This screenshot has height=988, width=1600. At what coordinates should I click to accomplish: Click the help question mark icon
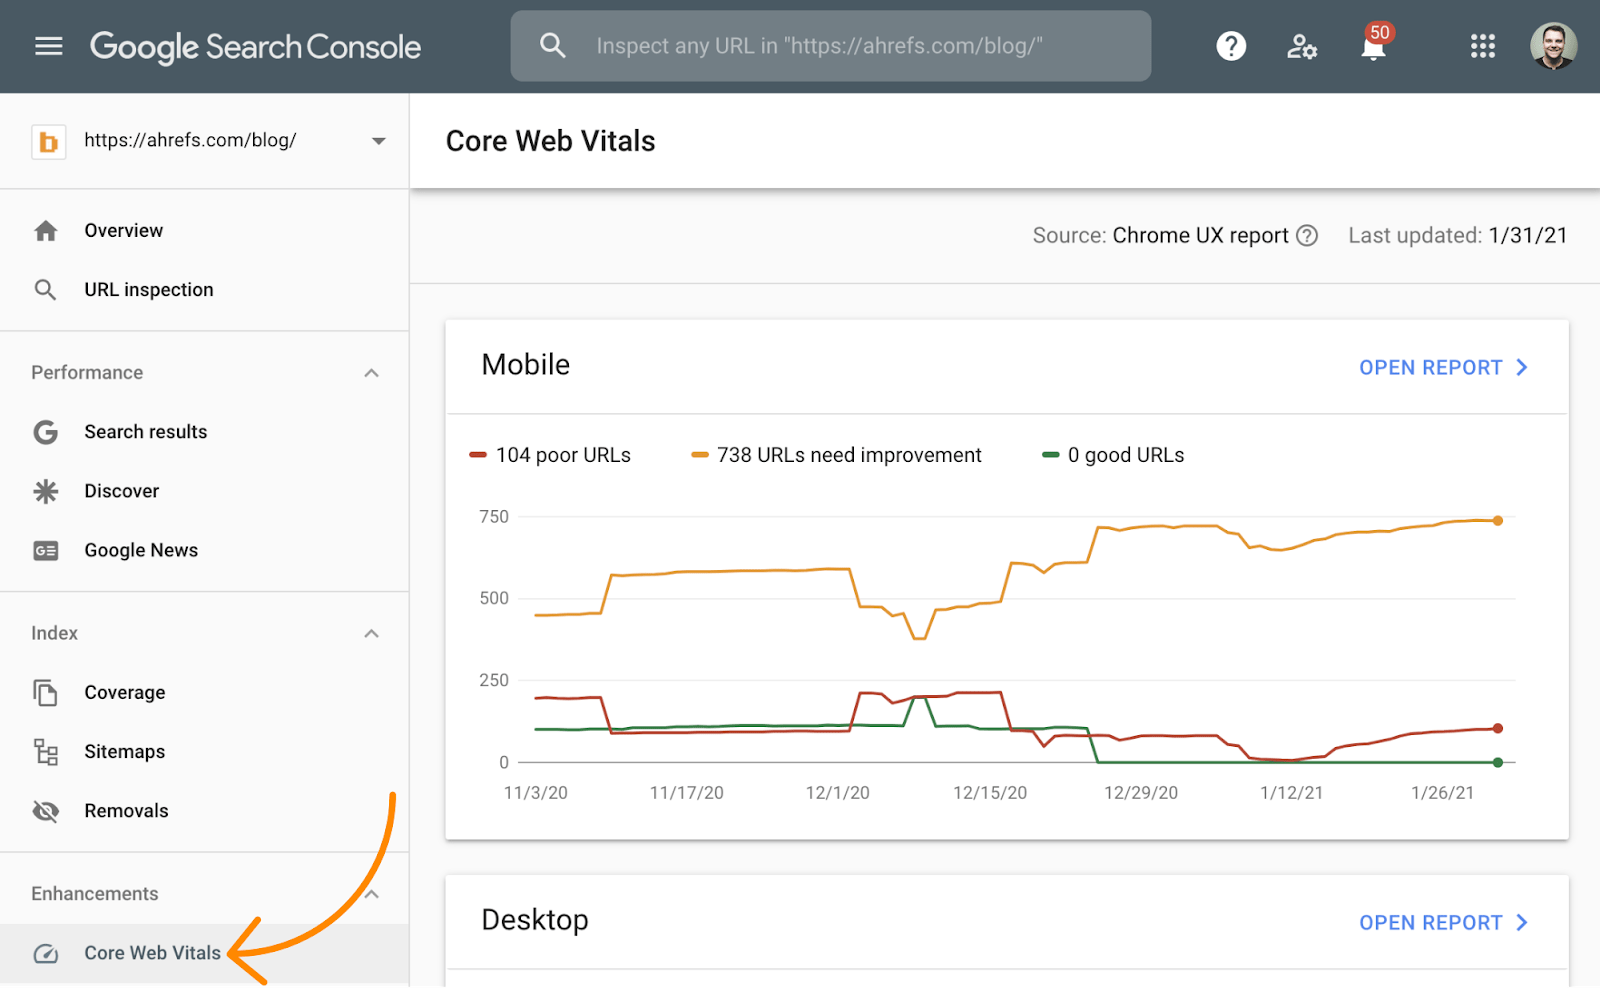point(1231,46)
